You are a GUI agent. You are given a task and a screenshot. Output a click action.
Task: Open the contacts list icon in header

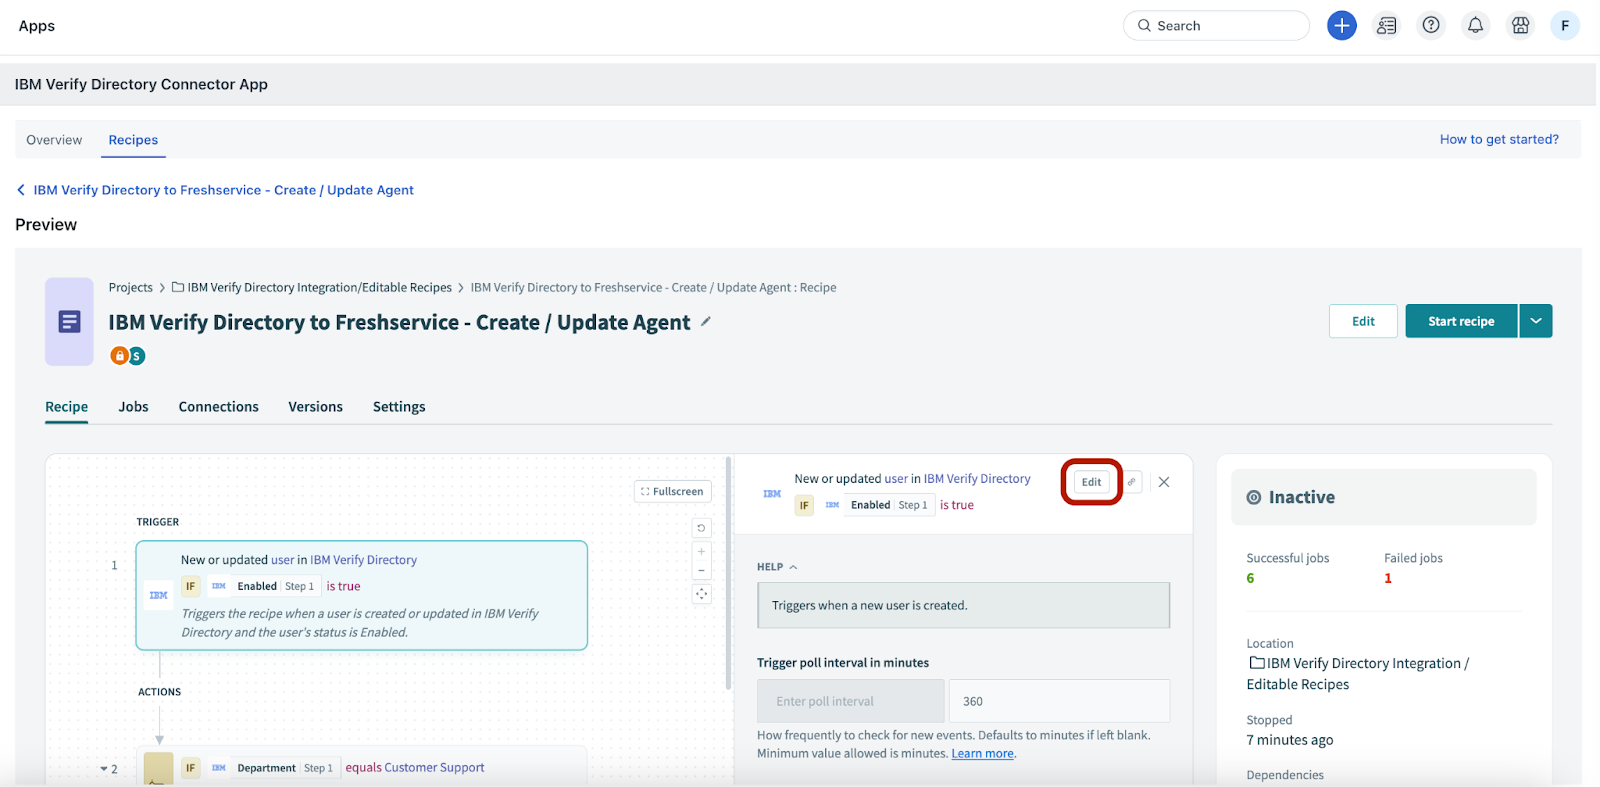(x=1386, y=26)
